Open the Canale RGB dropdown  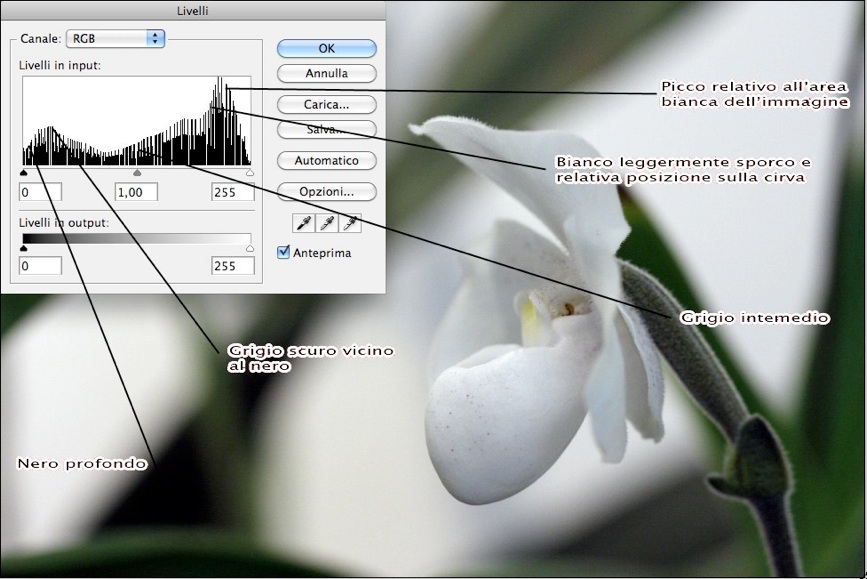click(x=115, y=38)
